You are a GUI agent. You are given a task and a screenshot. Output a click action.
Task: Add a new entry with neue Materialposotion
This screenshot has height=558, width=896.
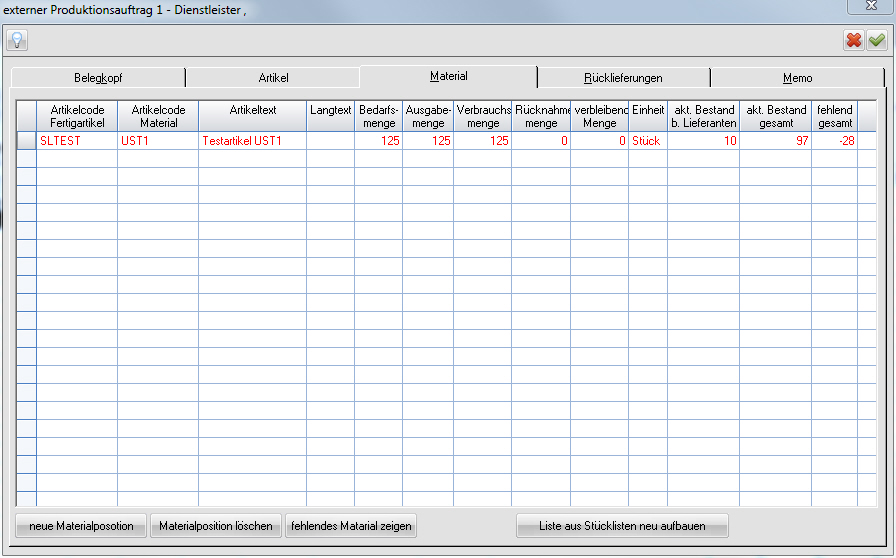81,526
